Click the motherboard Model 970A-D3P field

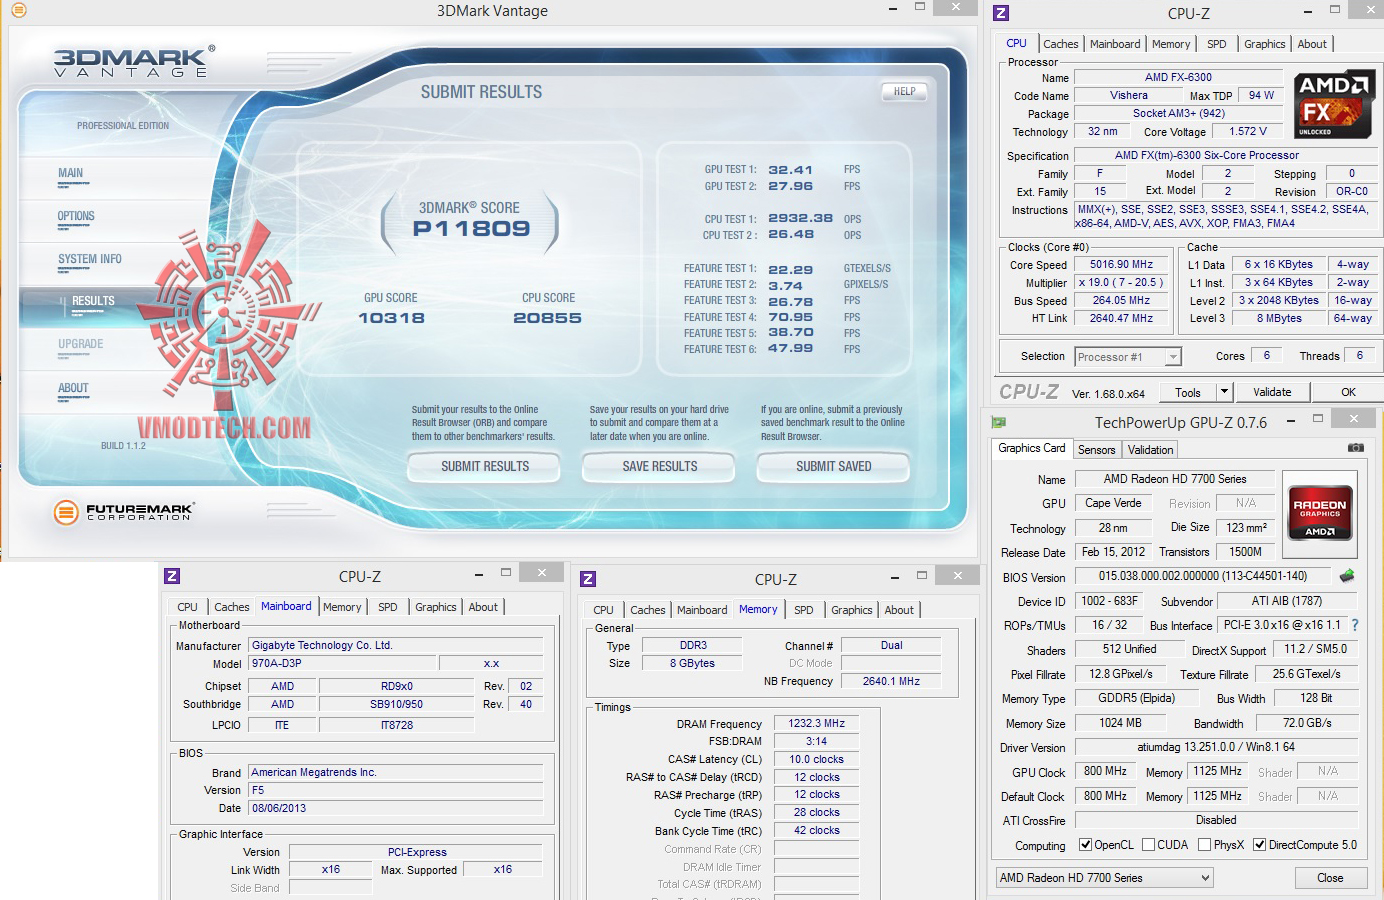pos(342,663)
